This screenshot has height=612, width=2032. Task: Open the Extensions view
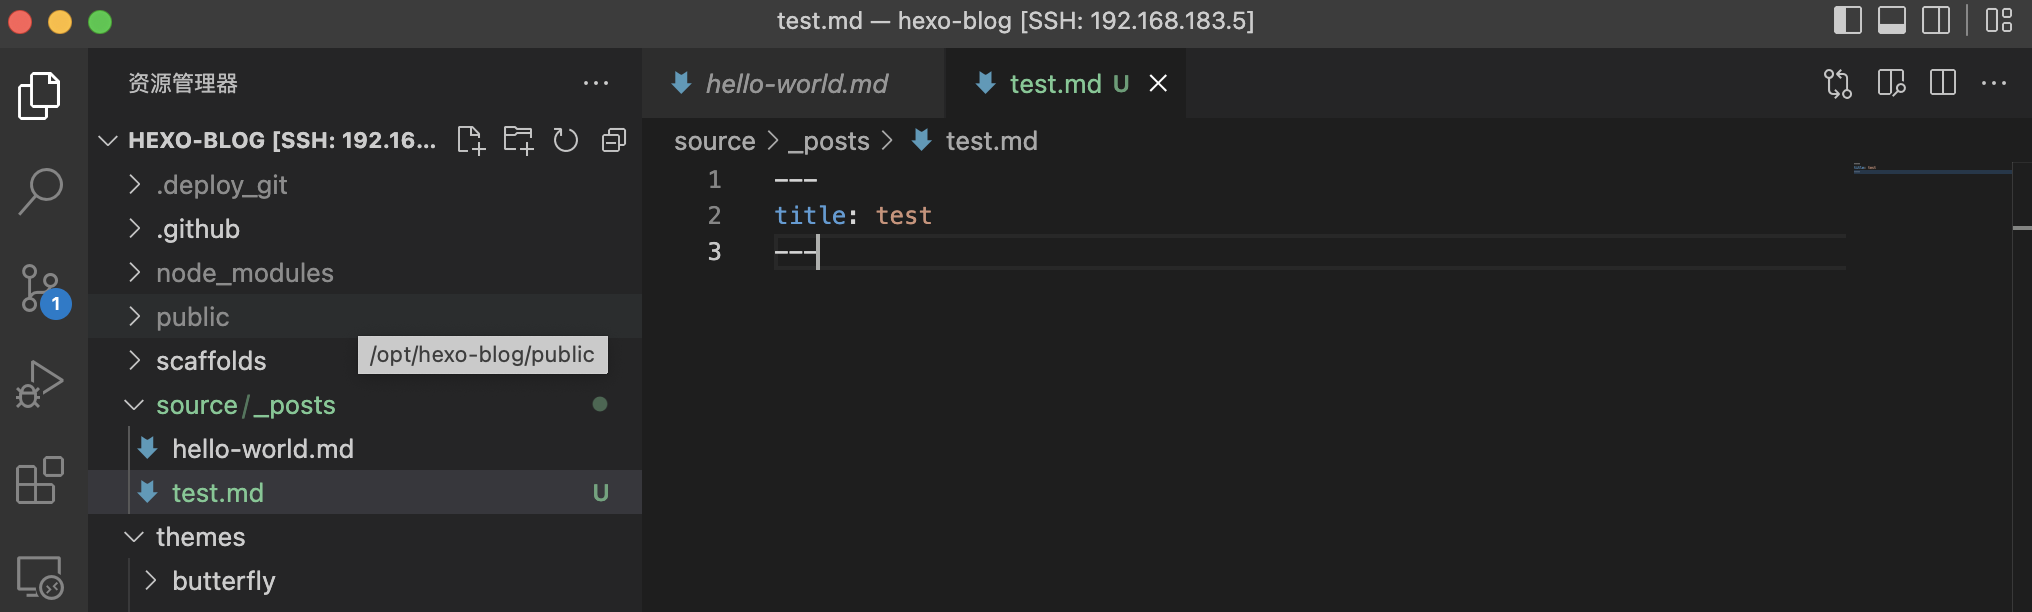pyautogui.click(x=40, y=481)
